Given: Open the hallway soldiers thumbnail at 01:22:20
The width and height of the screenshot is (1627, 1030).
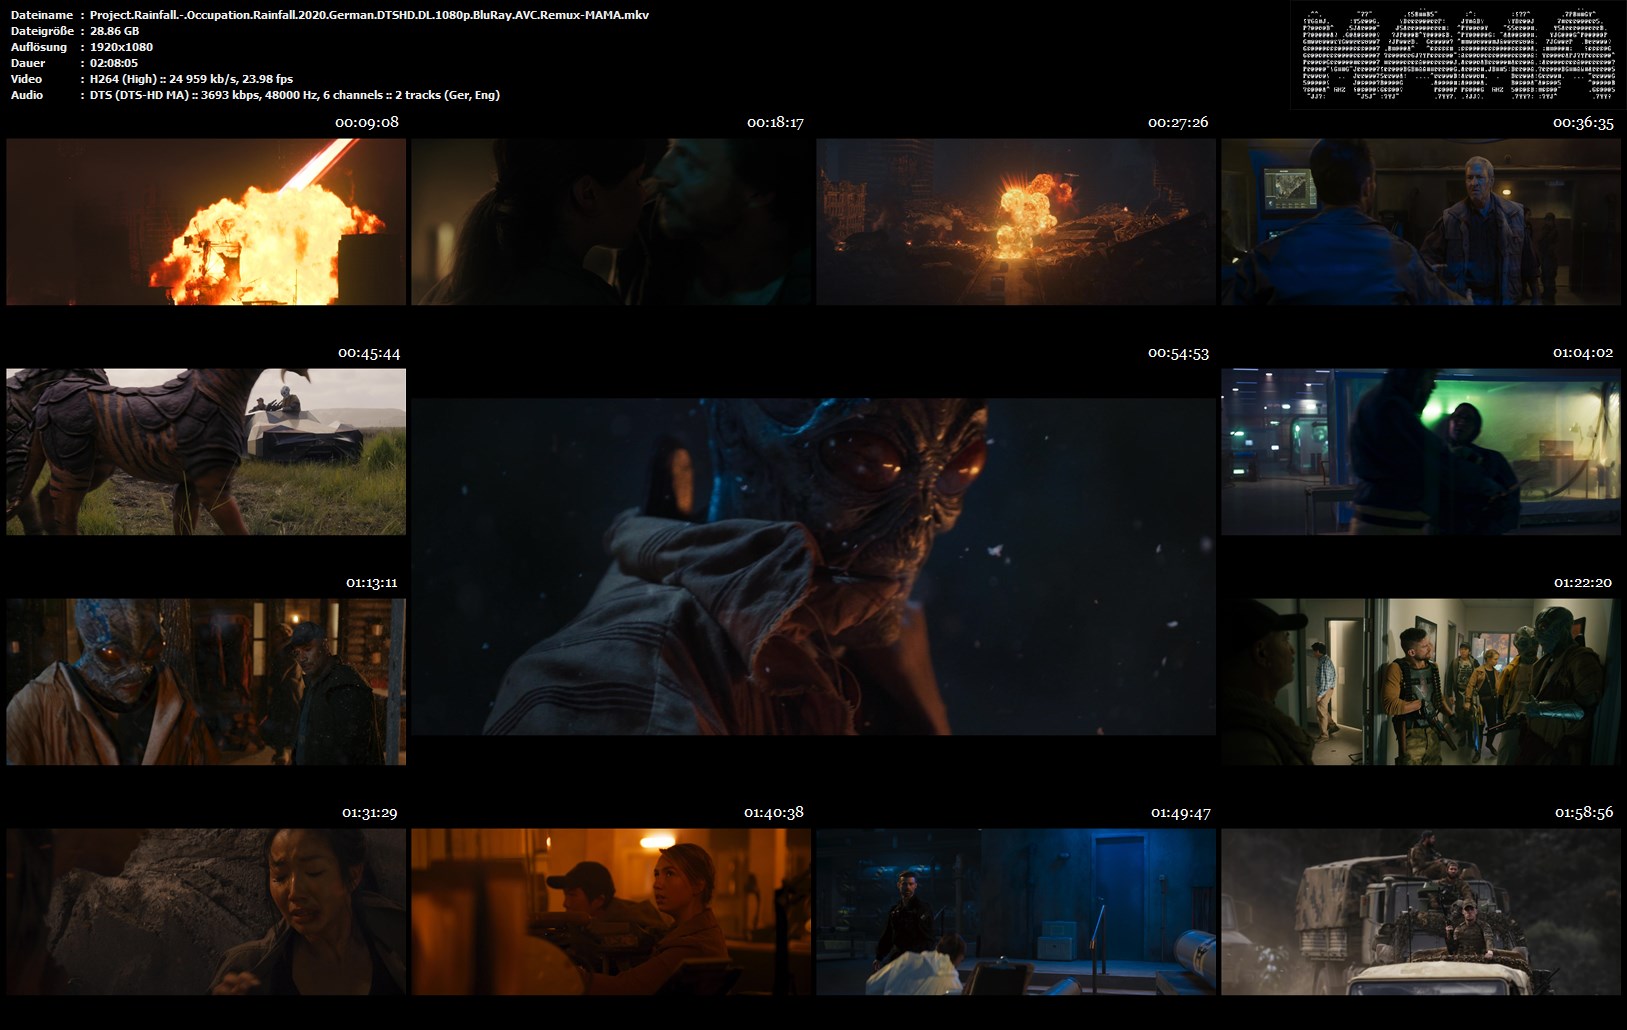Looking at the screenshot, I should pyautogui.click(x=1420, y=682).
